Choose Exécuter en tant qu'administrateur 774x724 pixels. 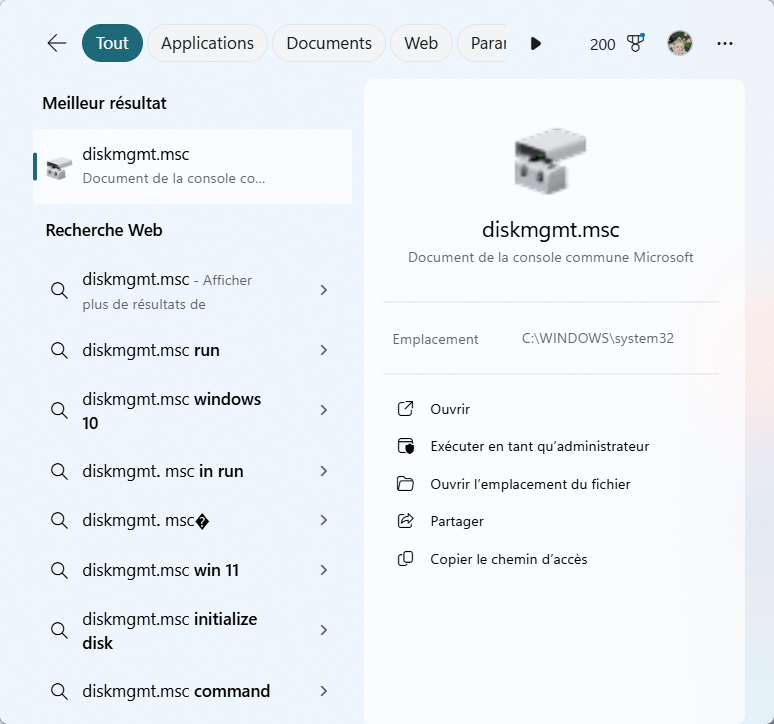[x=540, y=447]
